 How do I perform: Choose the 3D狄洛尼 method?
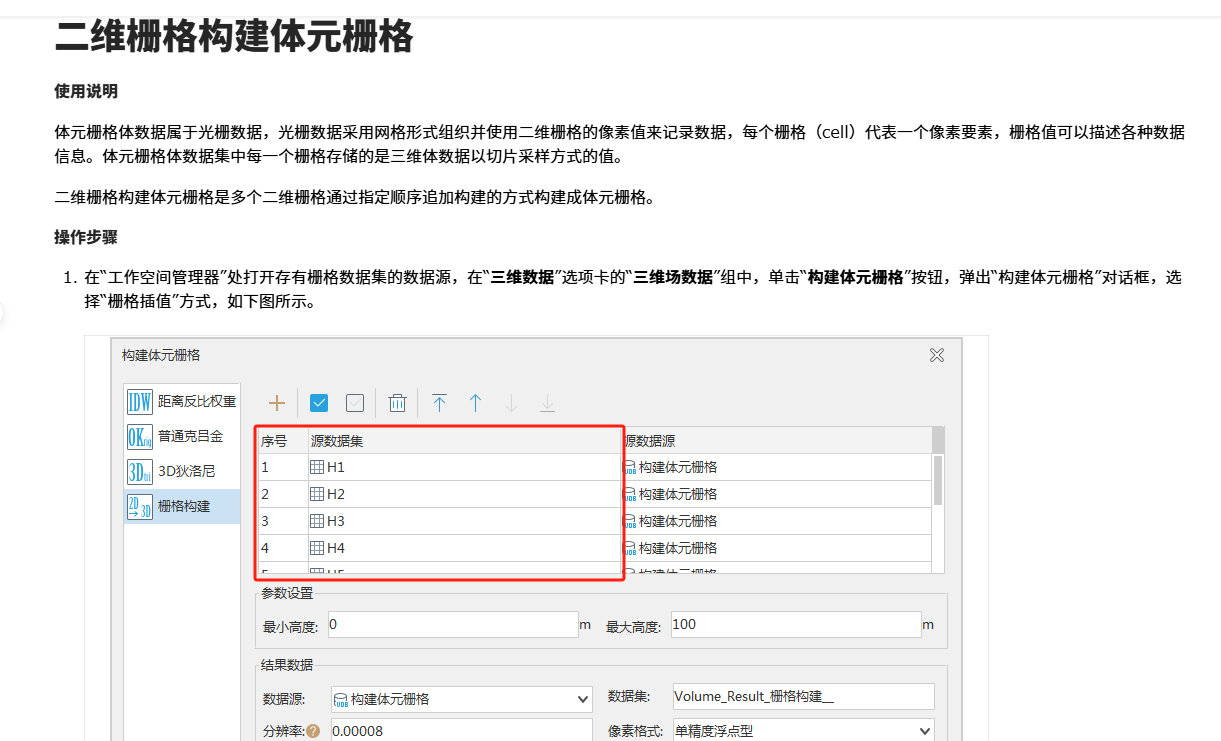[x=182, y=471]
